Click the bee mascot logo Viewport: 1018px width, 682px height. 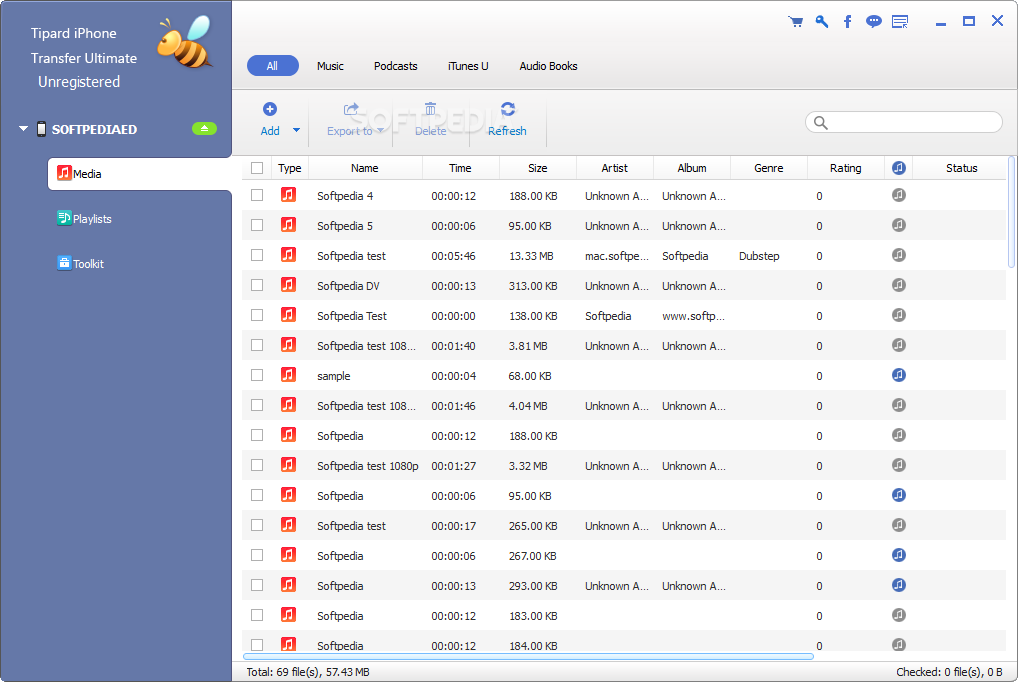(184, 43)
